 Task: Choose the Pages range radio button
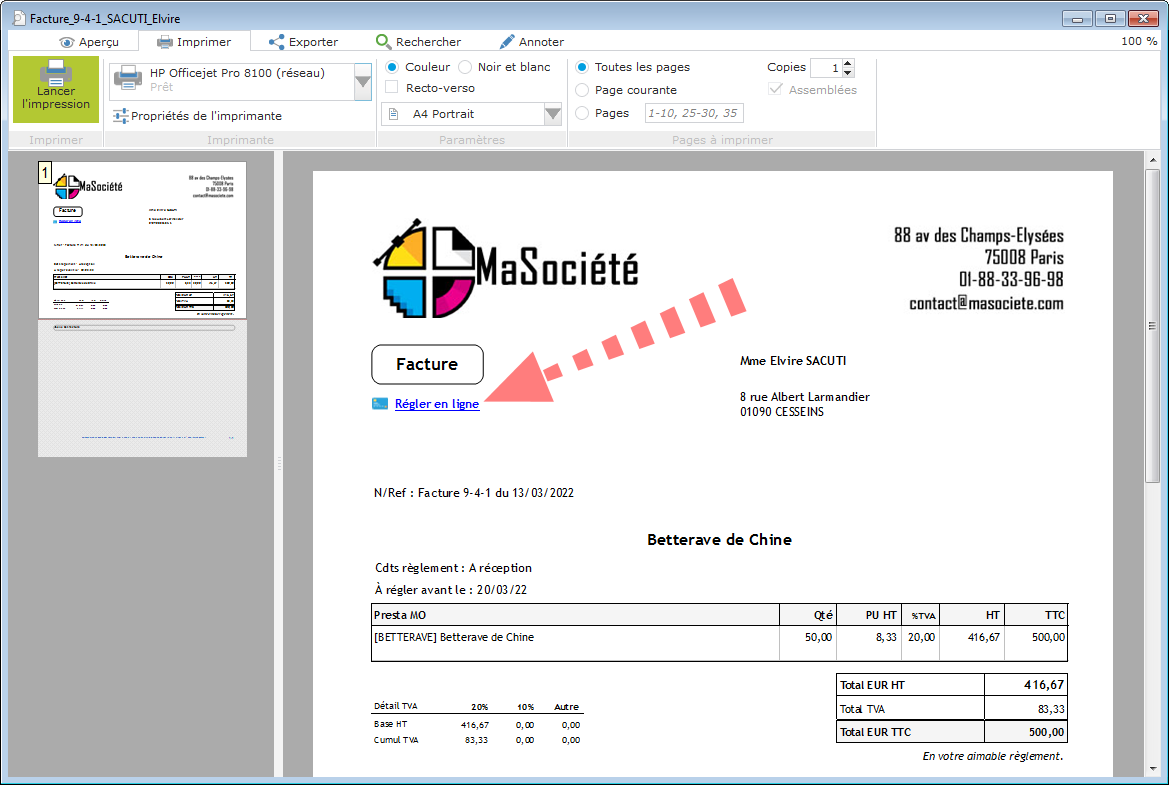tap(582, 113)
